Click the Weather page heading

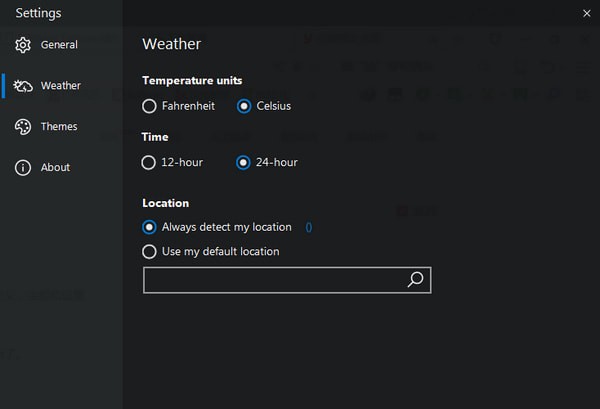[x=171, y=44]
